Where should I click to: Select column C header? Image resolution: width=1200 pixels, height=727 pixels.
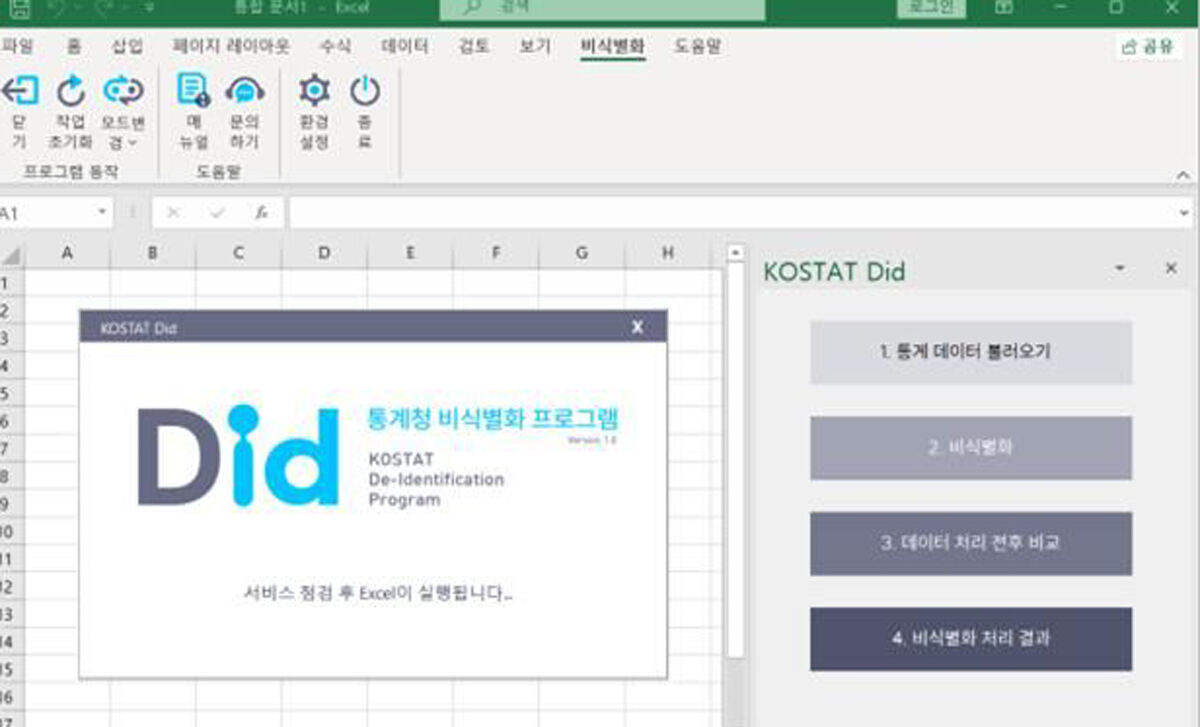point(238,254)
